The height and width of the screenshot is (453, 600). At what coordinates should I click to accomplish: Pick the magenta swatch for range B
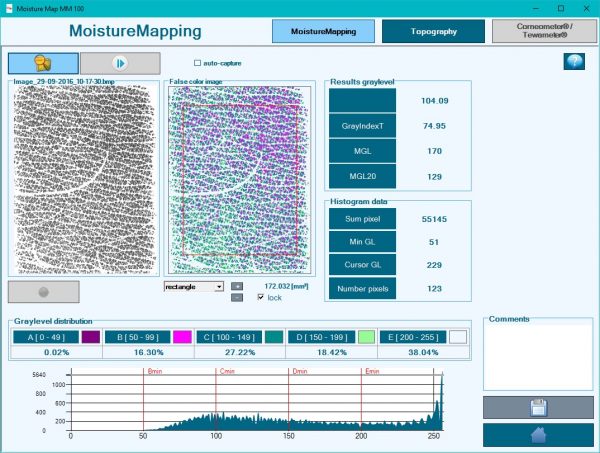(181, 337)
